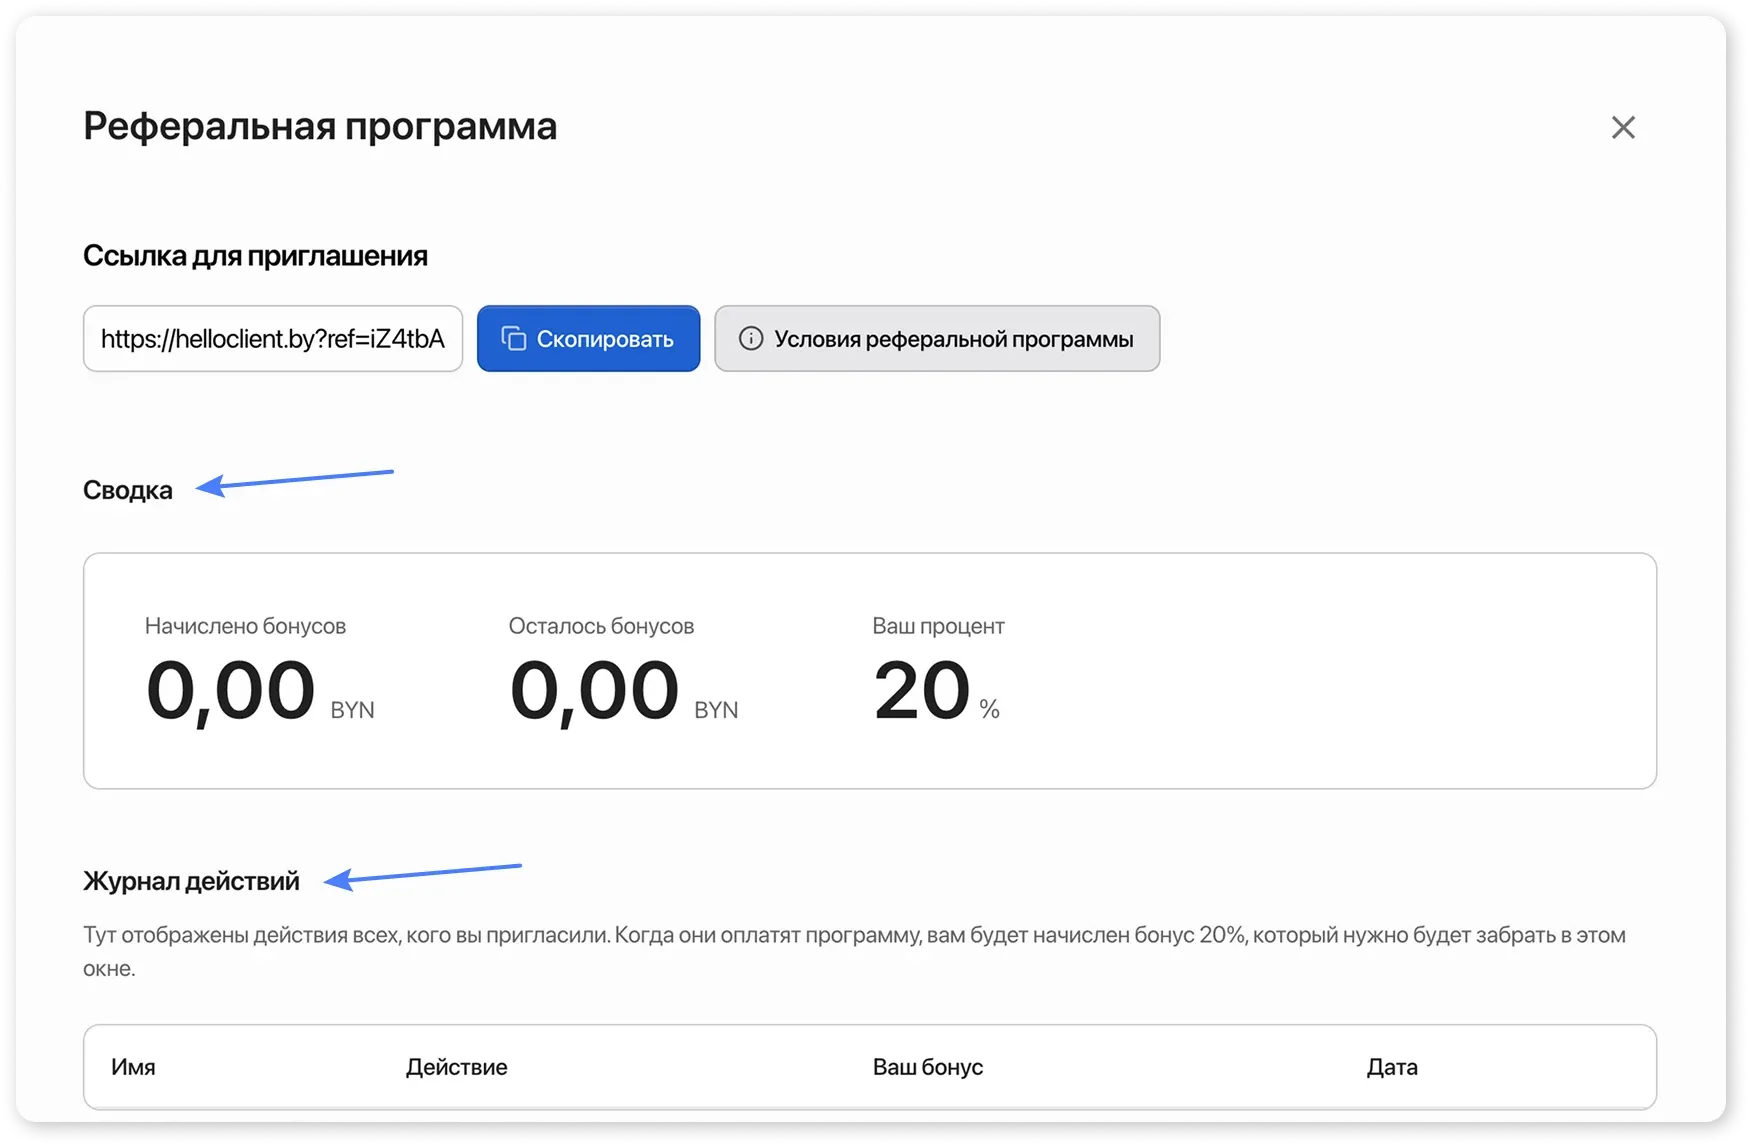Click the Реферальная программа title

320,126
